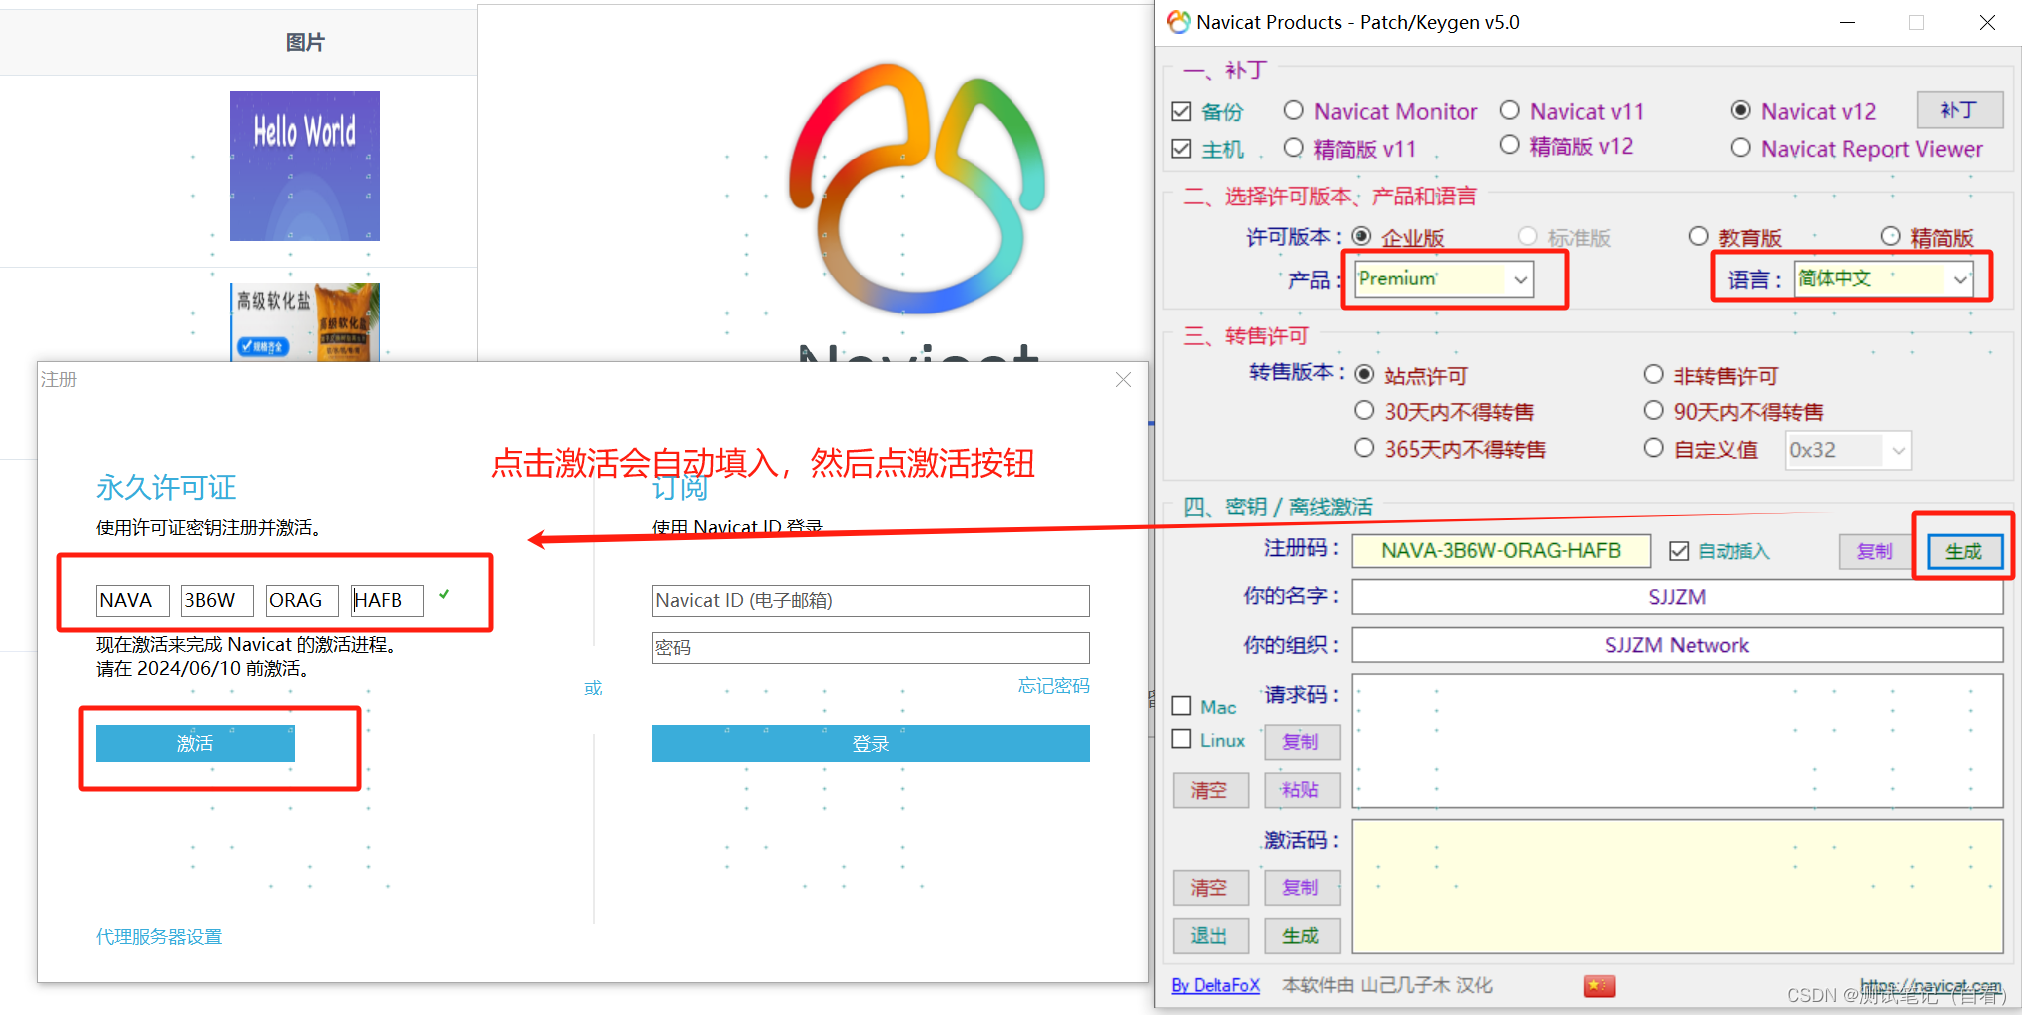The height and width of the screenshot is (1015, 2022).
Task: Open 代理服务器设置 proxy settings link
Action: coord(159,937)
